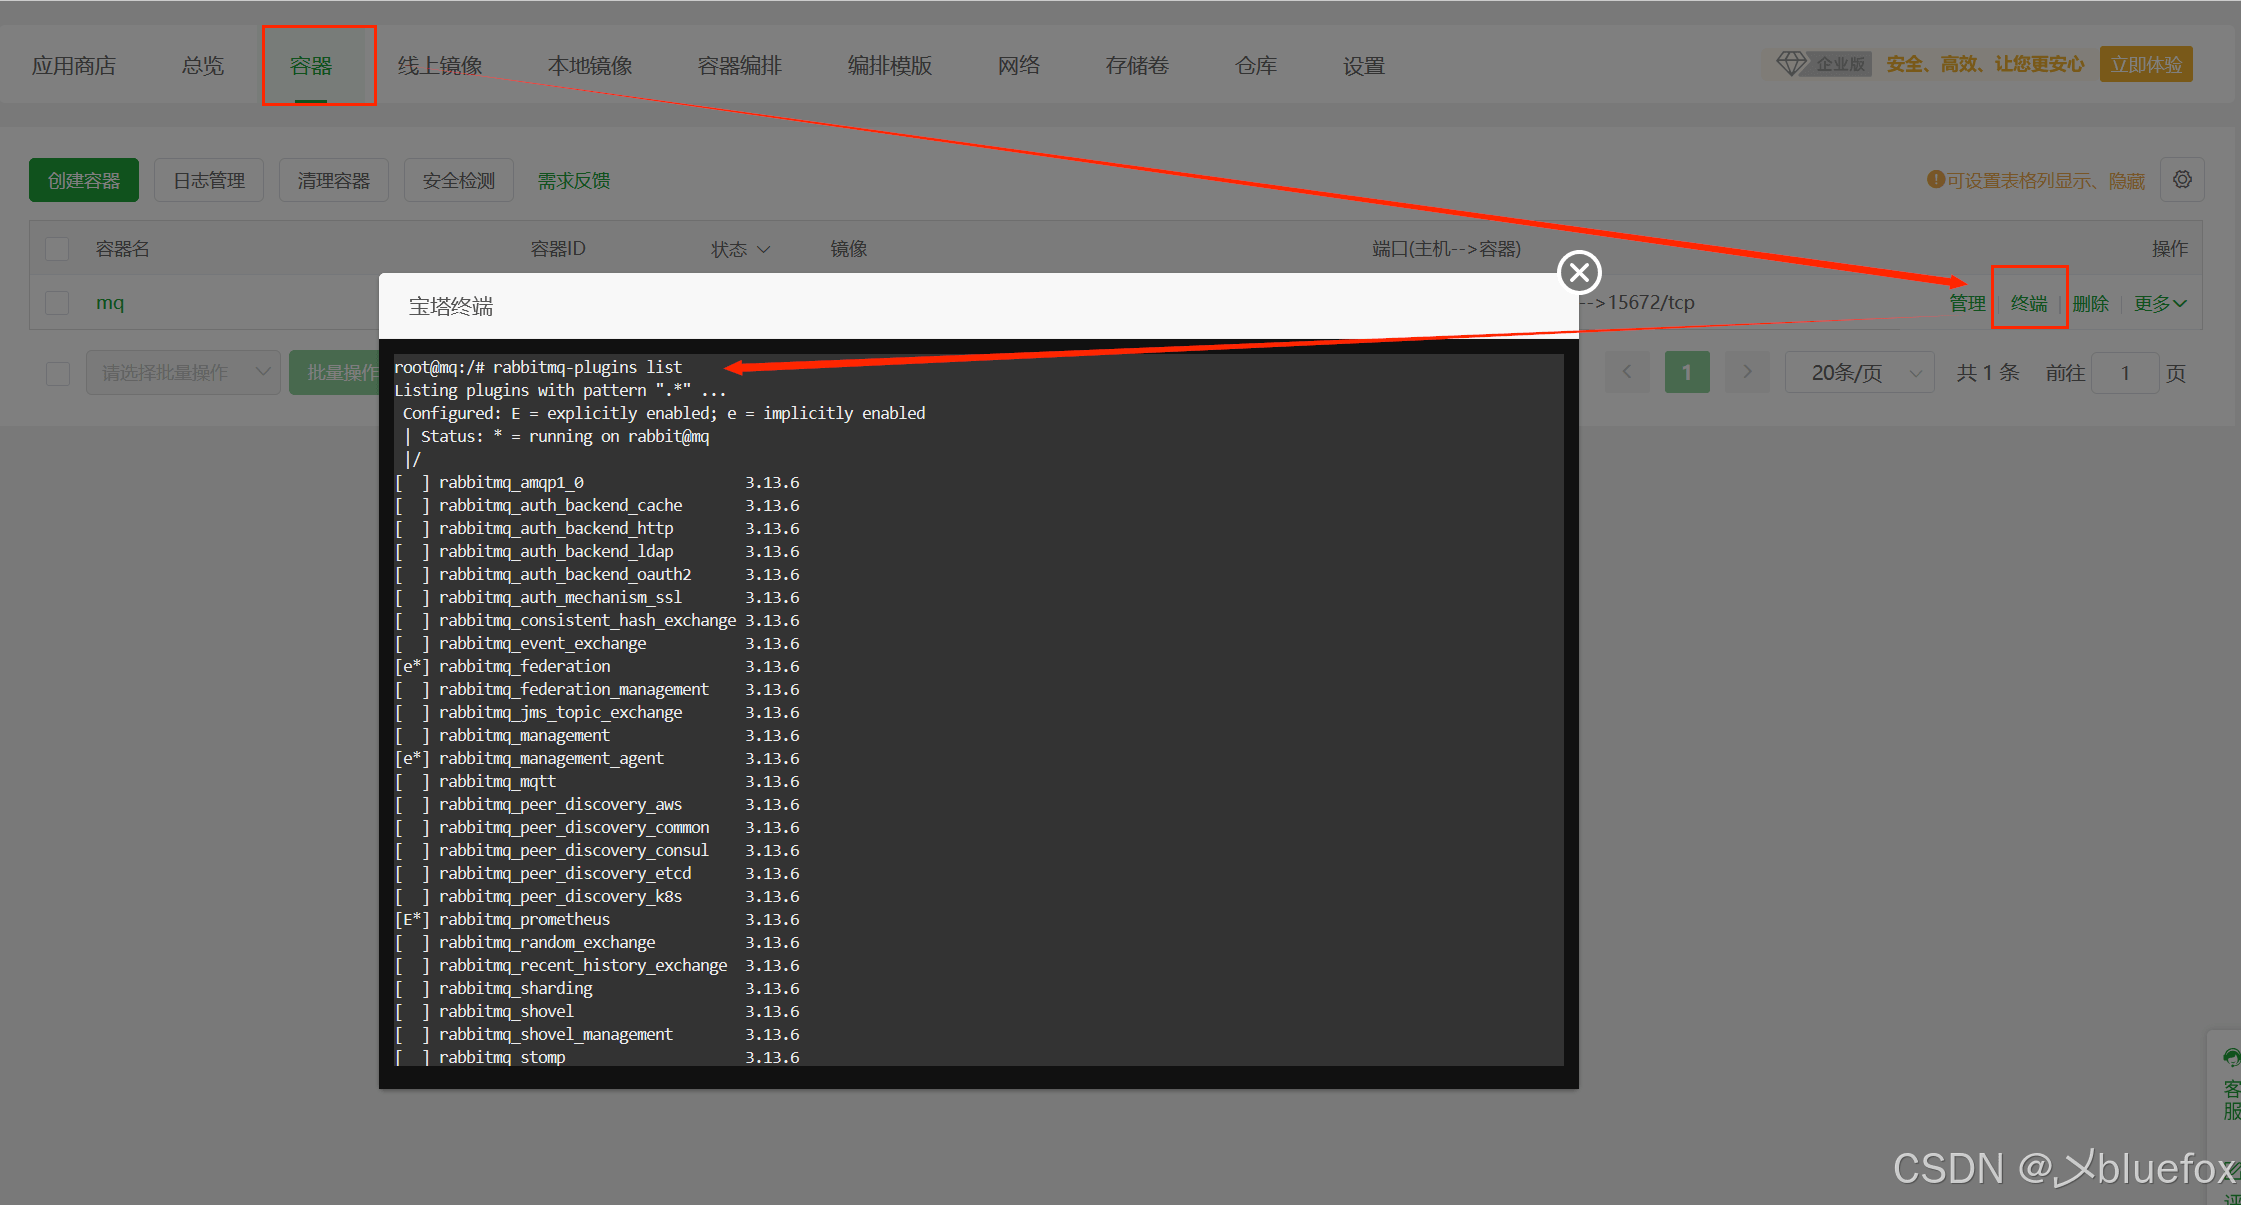Click the 创建容器 button

(84, 180)
